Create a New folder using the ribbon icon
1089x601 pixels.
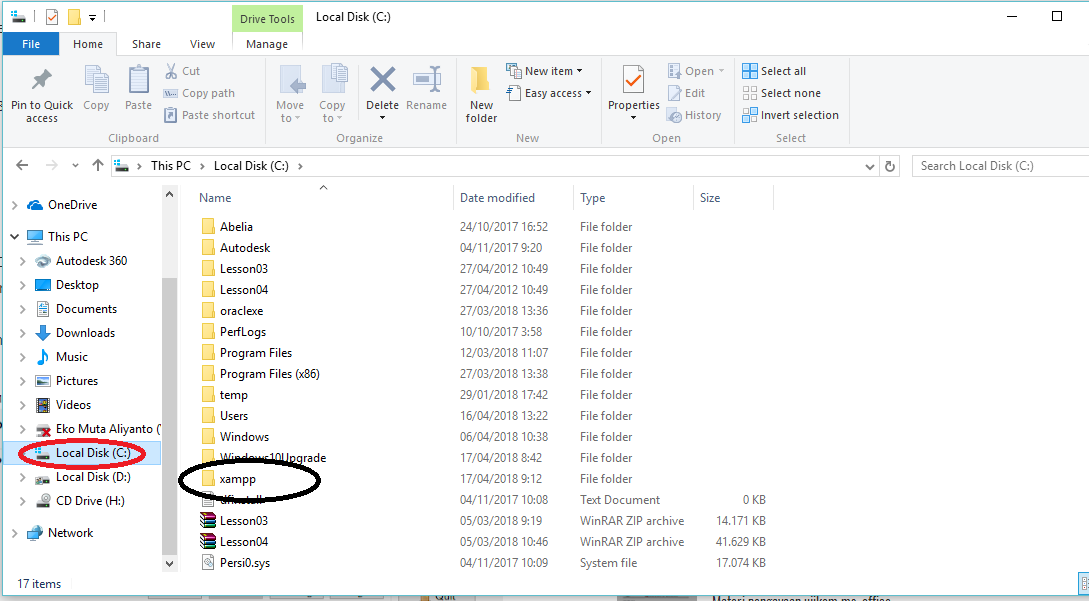480,92
